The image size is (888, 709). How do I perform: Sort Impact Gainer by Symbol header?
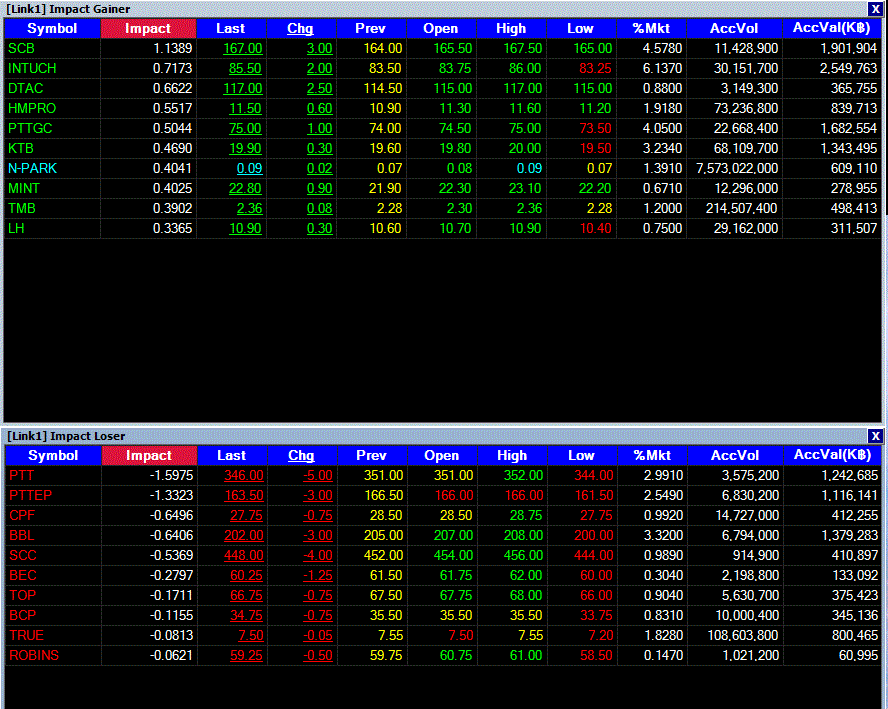pos(52,28)
